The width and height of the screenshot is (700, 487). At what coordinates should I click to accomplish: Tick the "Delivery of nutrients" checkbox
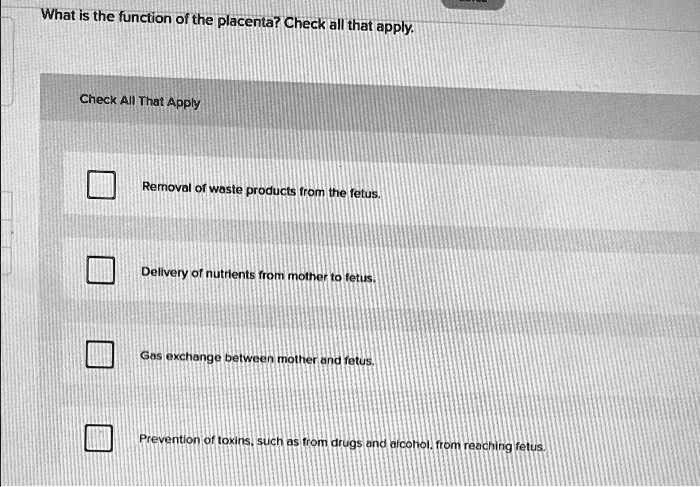click(99, 271)
